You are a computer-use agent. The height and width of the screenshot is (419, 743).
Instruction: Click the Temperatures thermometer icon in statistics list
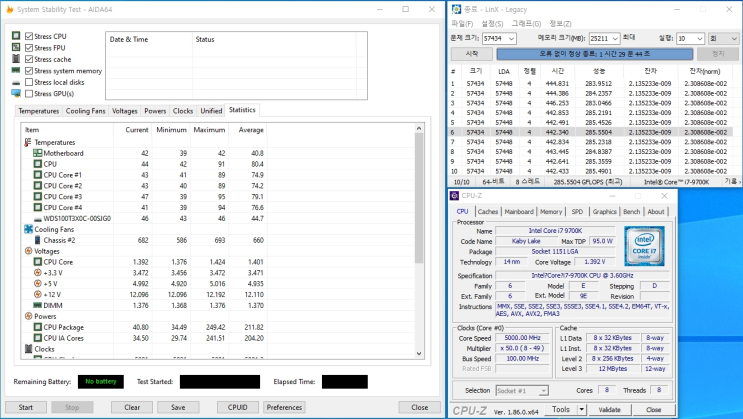pyautogui.click(x=28, y=142)
